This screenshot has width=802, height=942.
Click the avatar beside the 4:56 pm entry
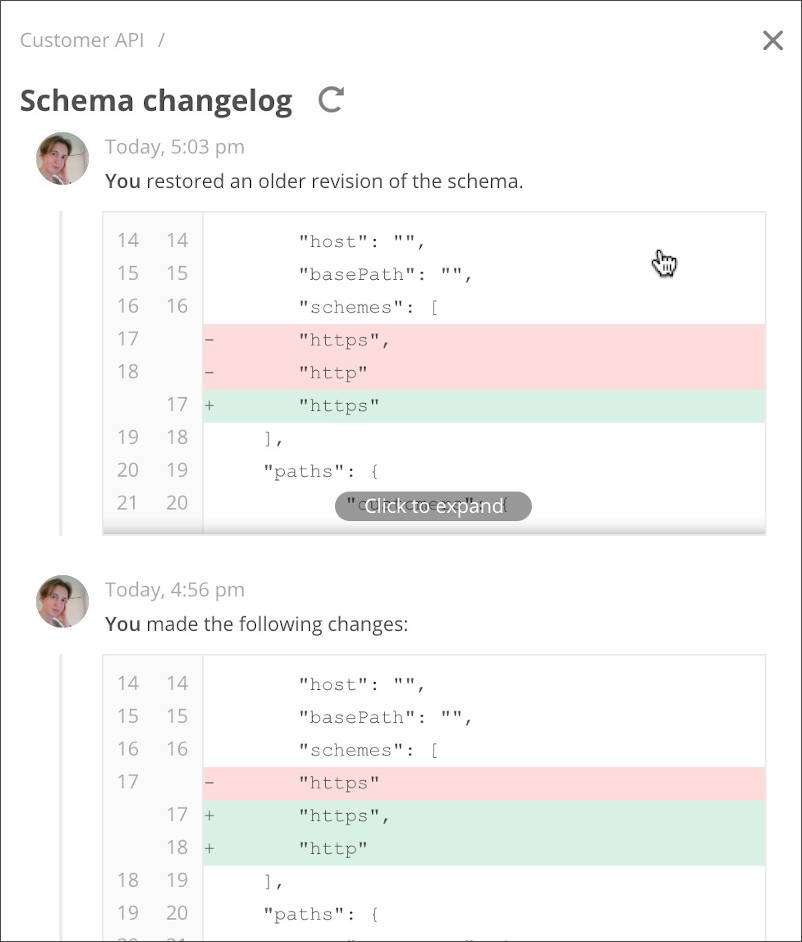[x=62, y=601]
